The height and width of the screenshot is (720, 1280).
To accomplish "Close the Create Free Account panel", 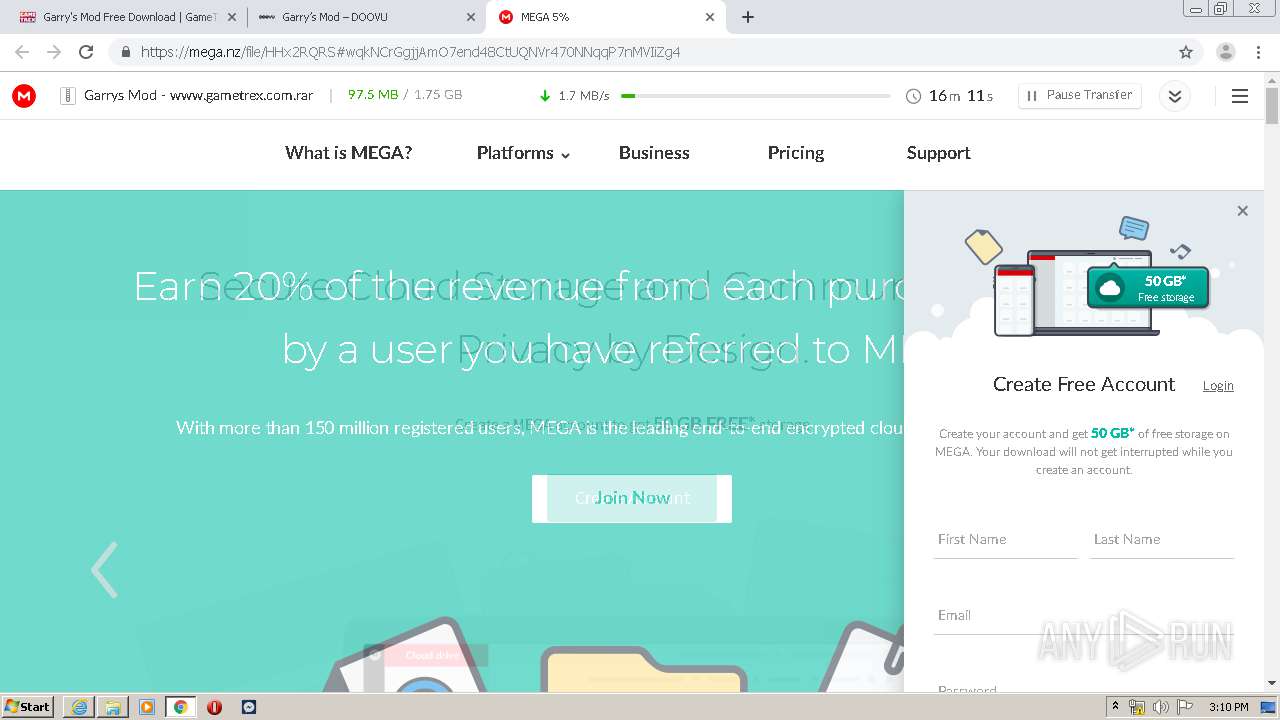I will point(1242,211).
